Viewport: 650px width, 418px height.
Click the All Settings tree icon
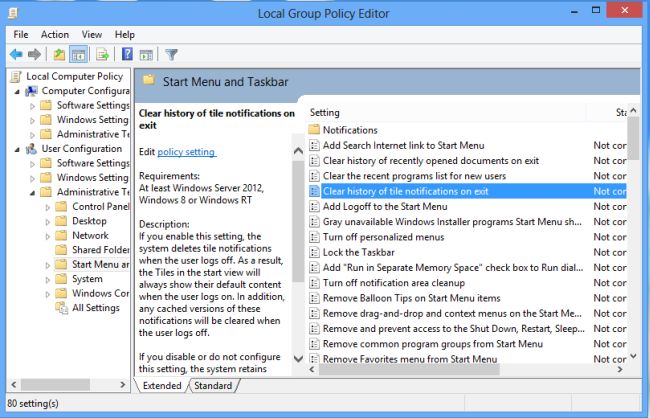click(x=61, y=308)
